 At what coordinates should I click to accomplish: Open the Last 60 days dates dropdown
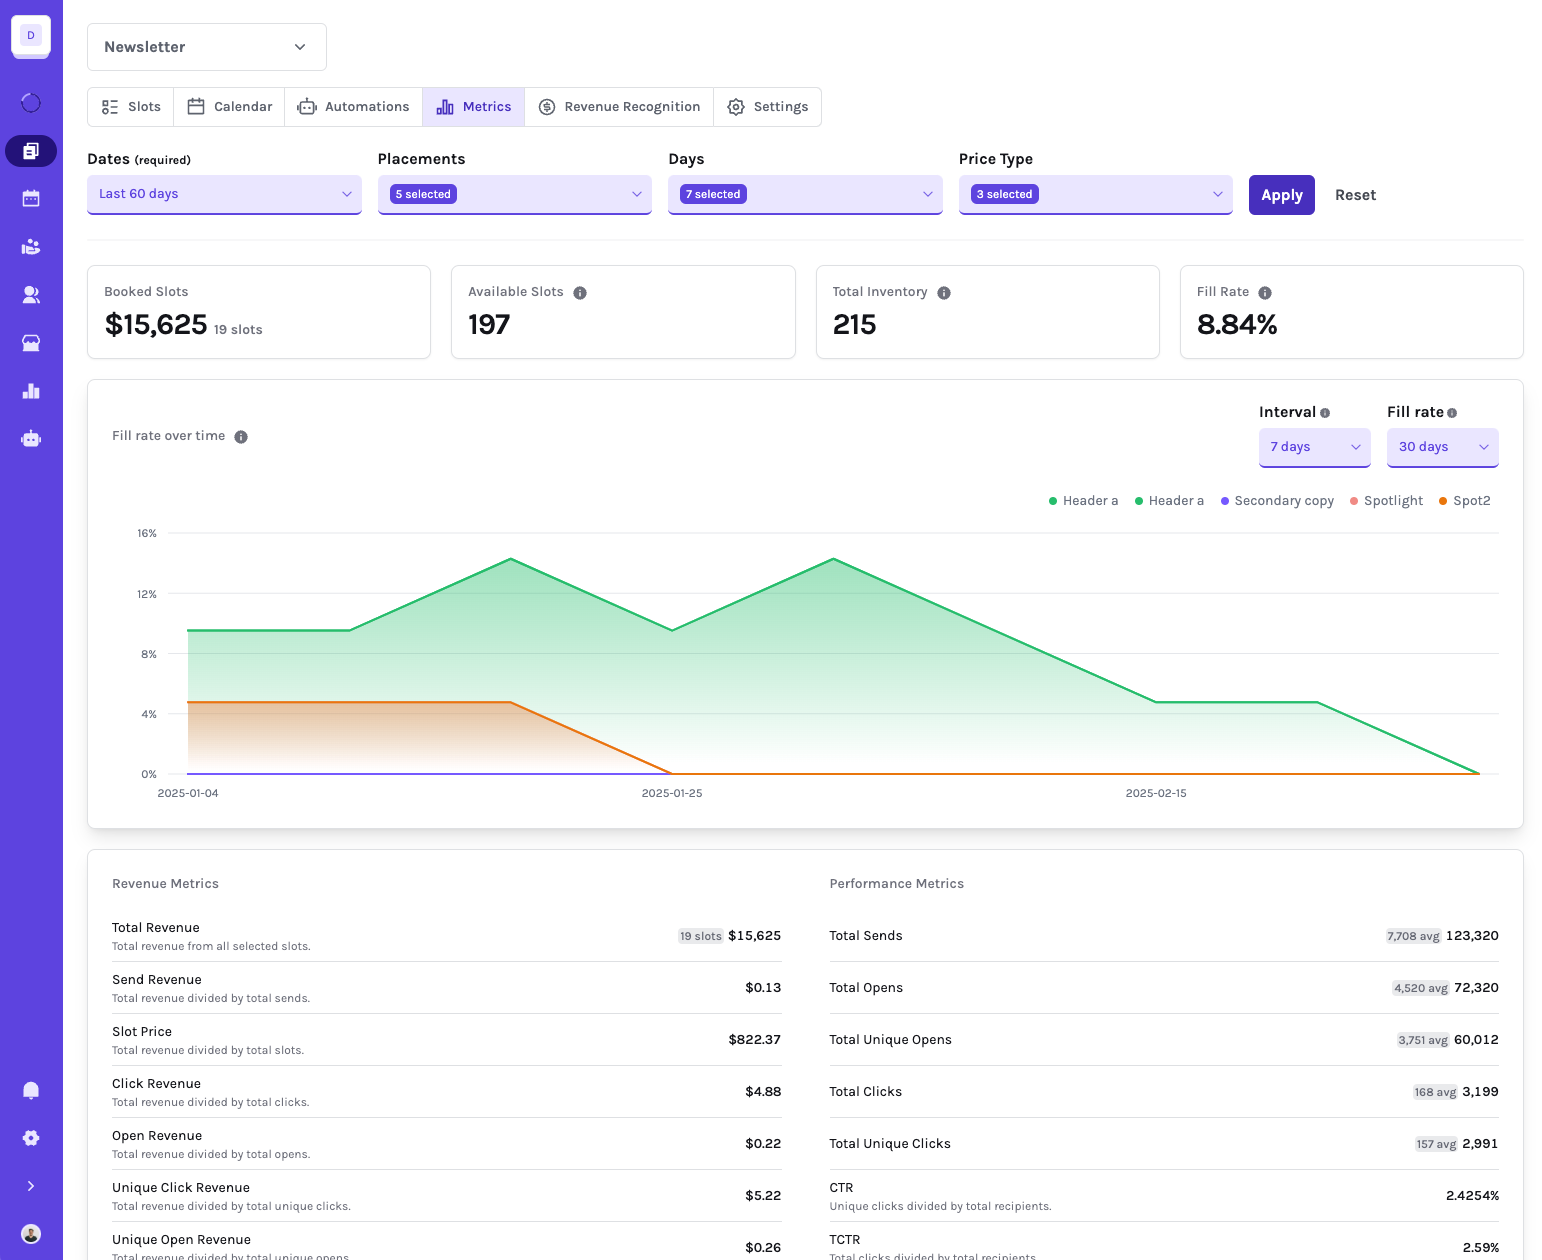[225, 194]
